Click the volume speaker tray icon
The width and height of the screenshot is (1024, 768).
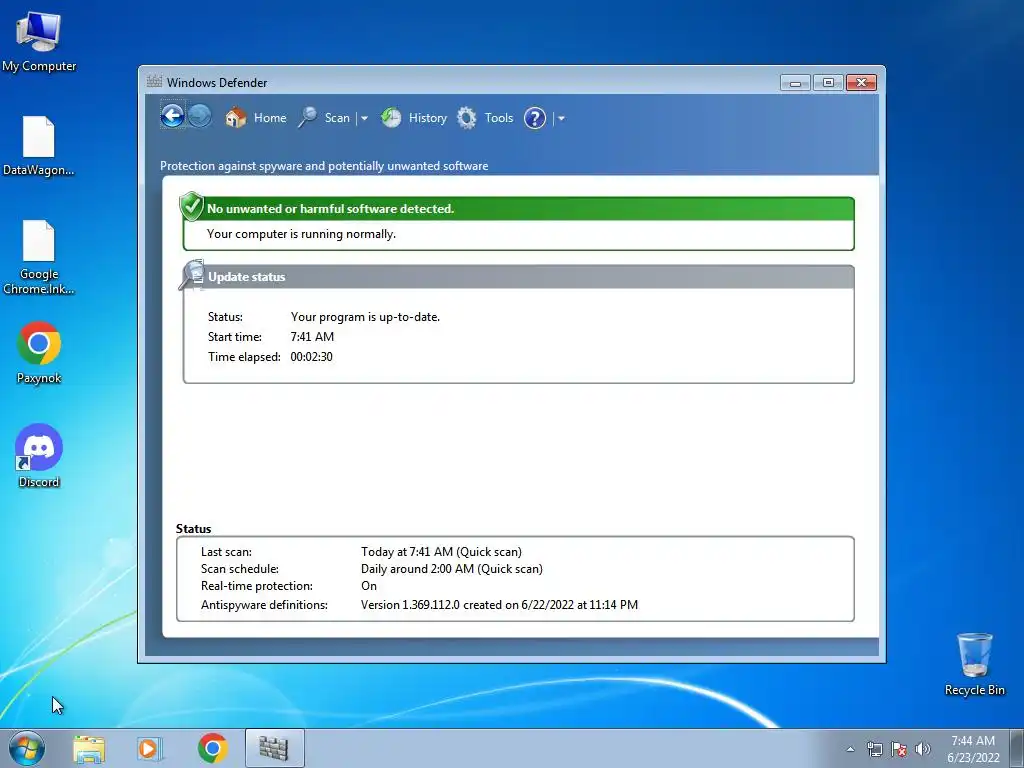(923, 749)
